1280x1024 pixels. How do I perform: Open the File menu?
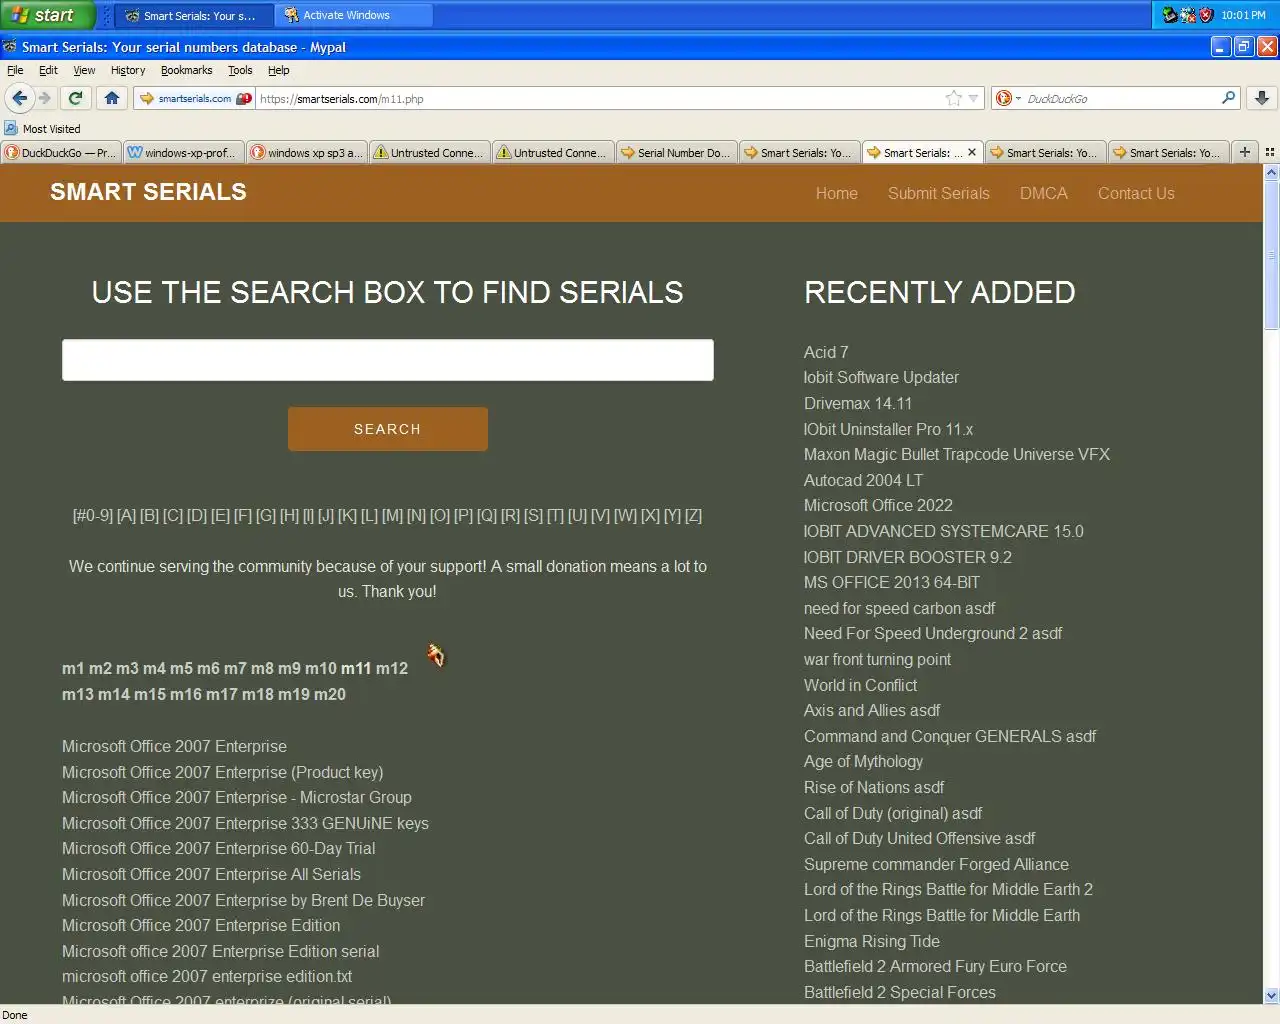tap(15, 70)
